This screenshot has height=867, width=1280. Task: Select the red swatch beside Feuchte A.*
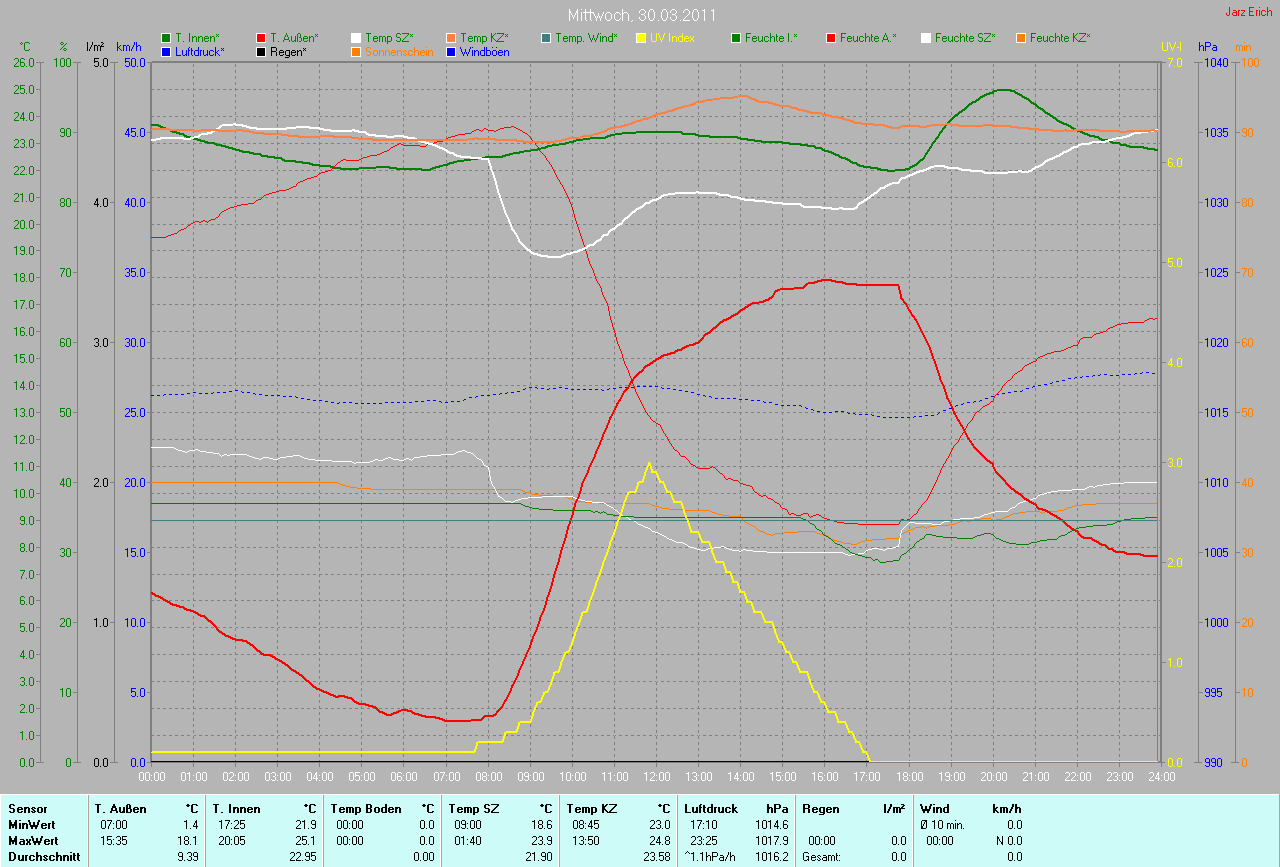(831, 38)
